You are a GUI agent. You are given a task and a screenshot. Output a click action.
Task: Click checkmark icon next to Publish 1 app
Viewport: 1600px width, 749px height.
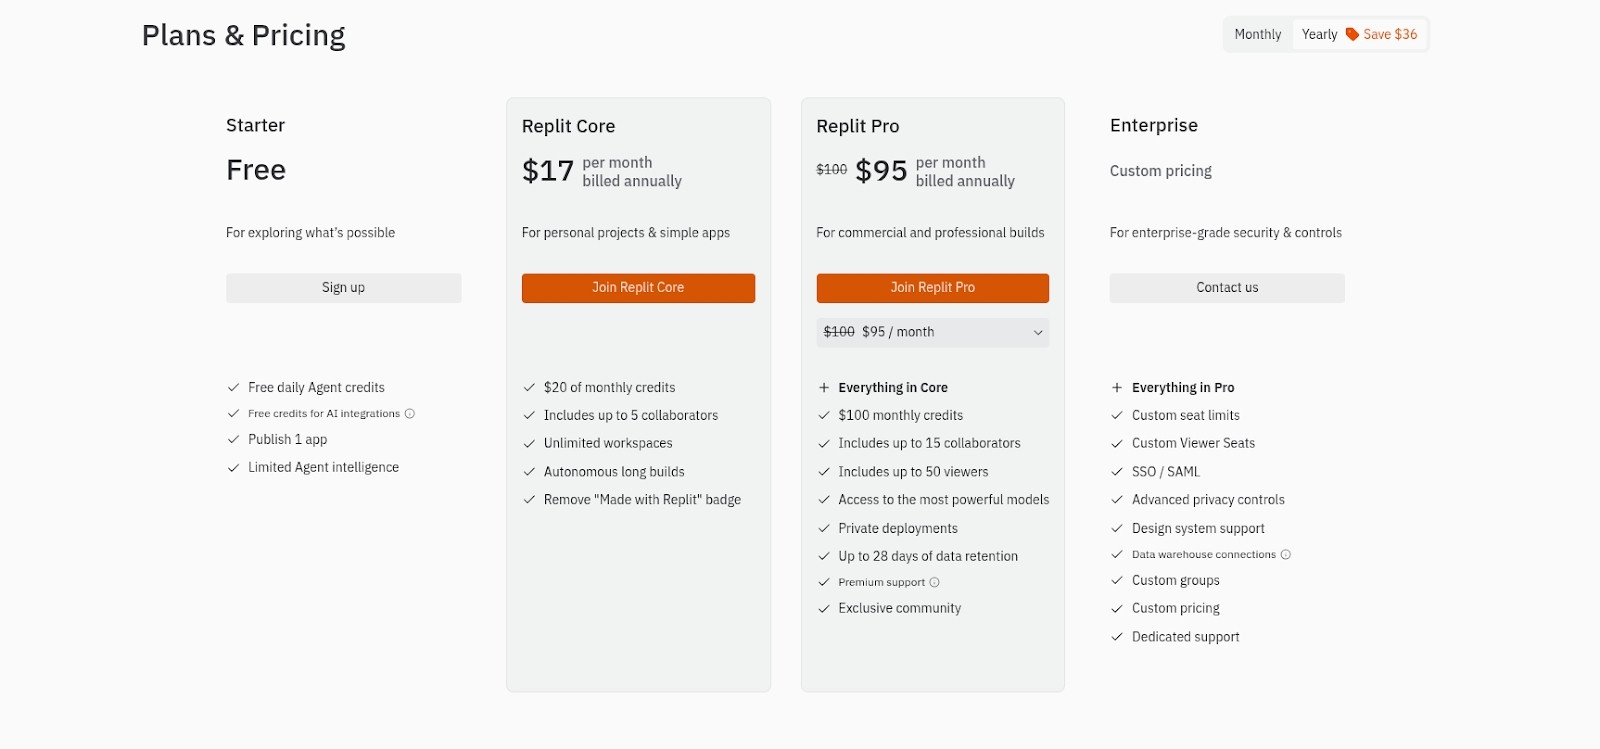tap(233, 439)
